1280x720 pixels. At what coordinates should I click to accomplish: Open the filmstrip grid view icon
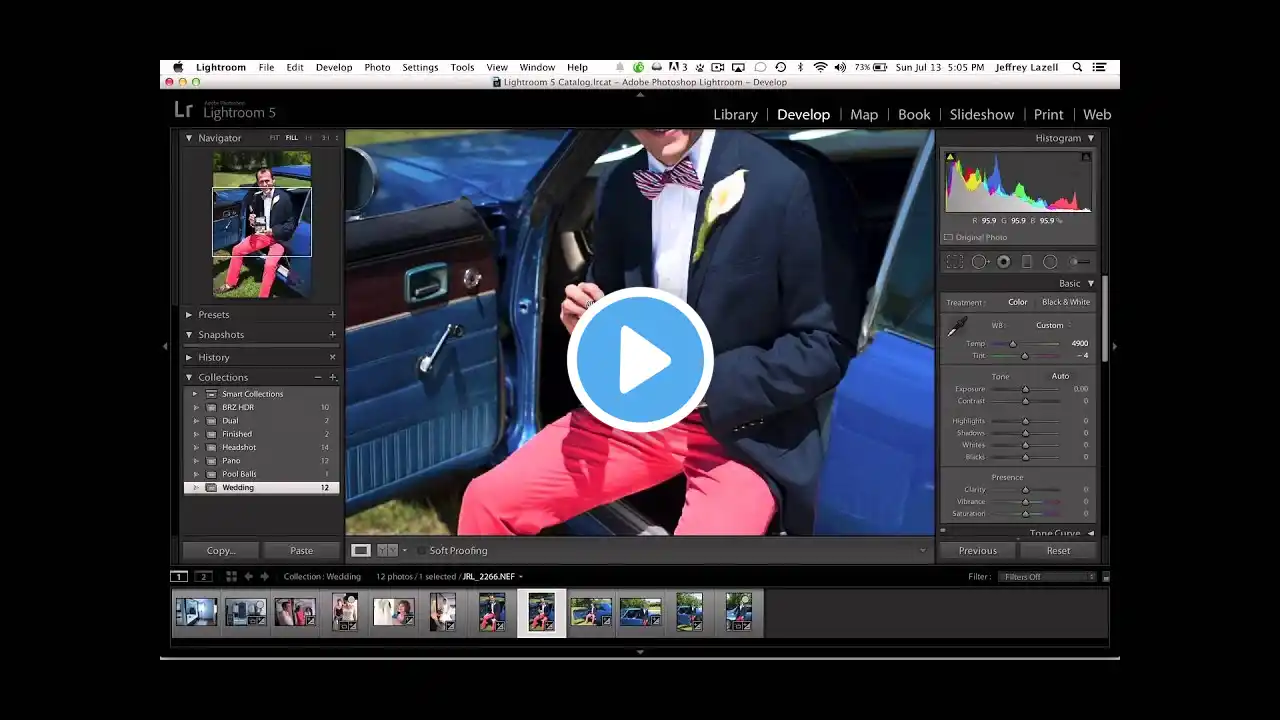pos(231,577)
